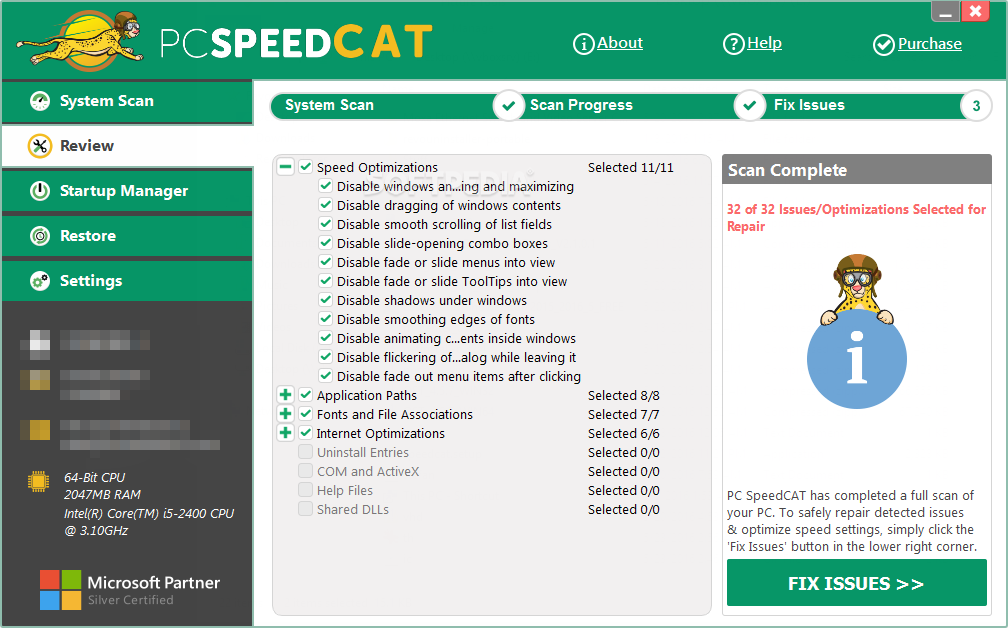
Task: Uncheck Disable slide-opening combo boxes
Action: click(325, 244)
